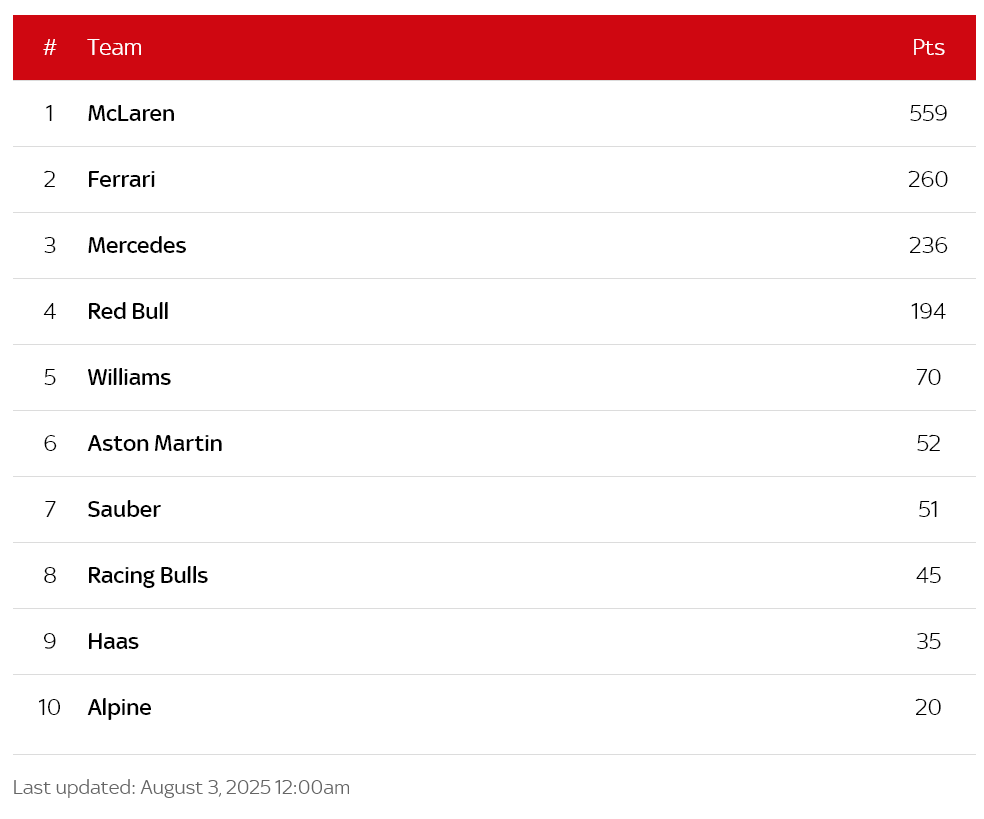Open the Aston Martin entry
This screenshot has width=984, height=819.
click(155, 444)
